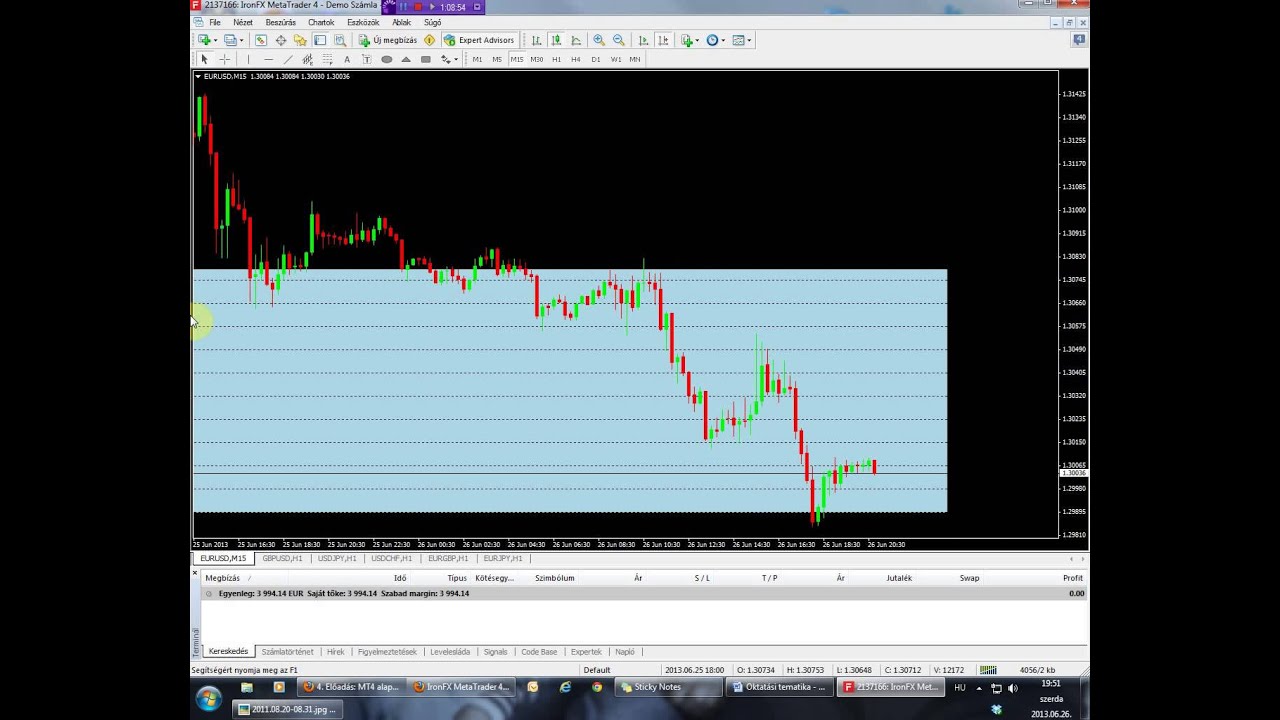Viewport: 1280px width, 720px height.
Task: Select the horizontal line drawing tool
Action: click(x=269, y=59)
